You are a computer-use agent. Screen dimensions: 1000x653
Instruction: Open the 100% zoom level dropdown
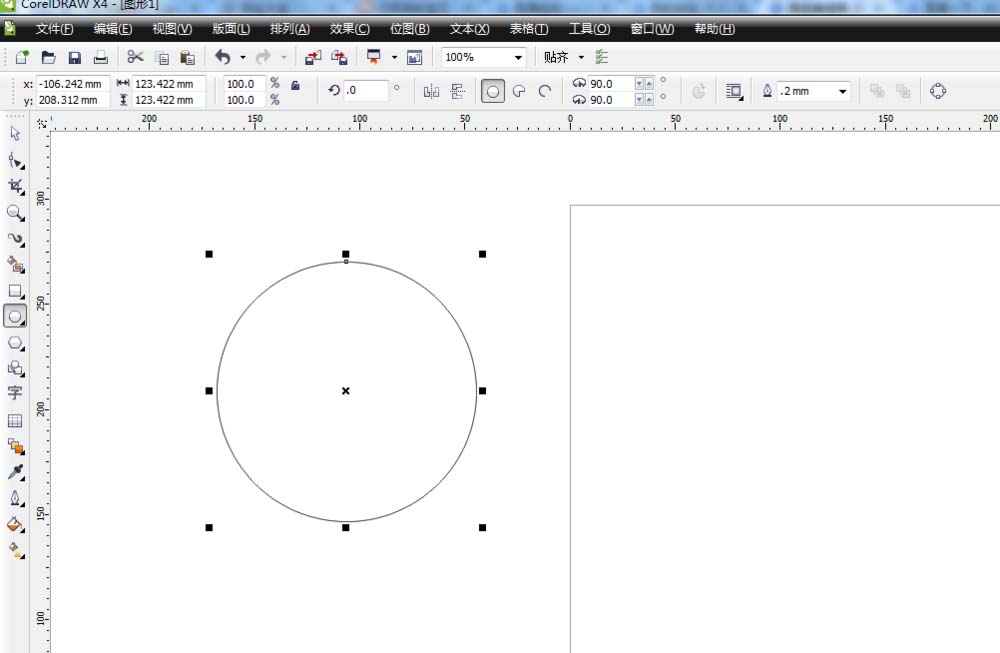pyautogui.click(x=518, y=57)
